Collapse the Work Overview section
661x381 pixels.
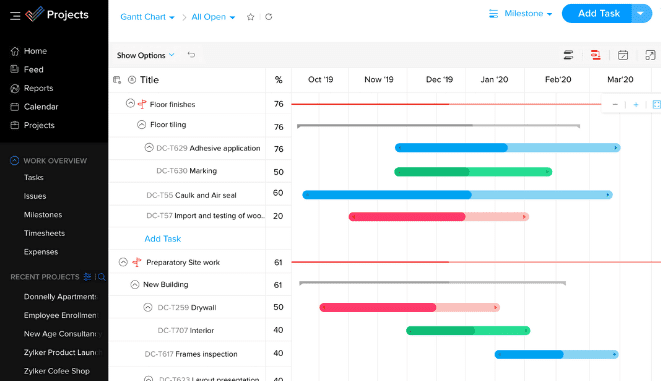pos(14,161)
